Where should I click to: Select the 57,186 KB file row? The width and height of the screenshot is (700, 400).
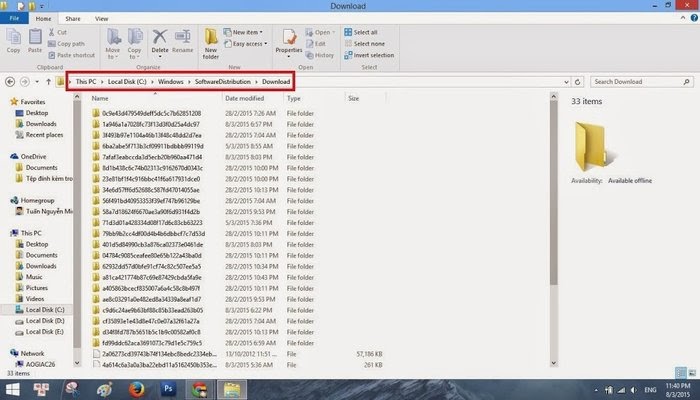pos(237,354)
